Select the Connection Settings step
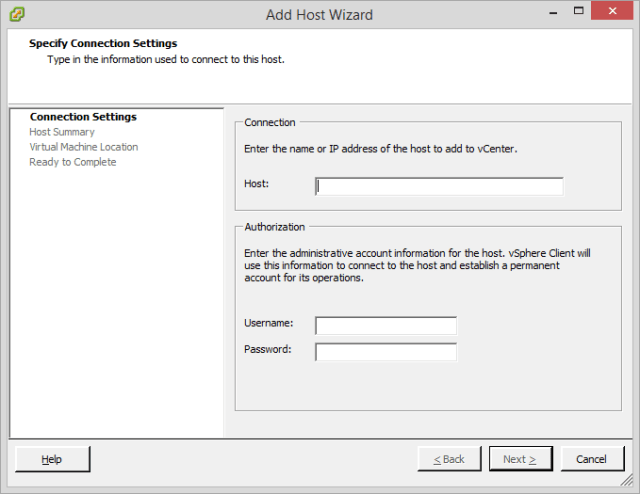This screenshot has height=494, width=640. click(x=83, y=117)
